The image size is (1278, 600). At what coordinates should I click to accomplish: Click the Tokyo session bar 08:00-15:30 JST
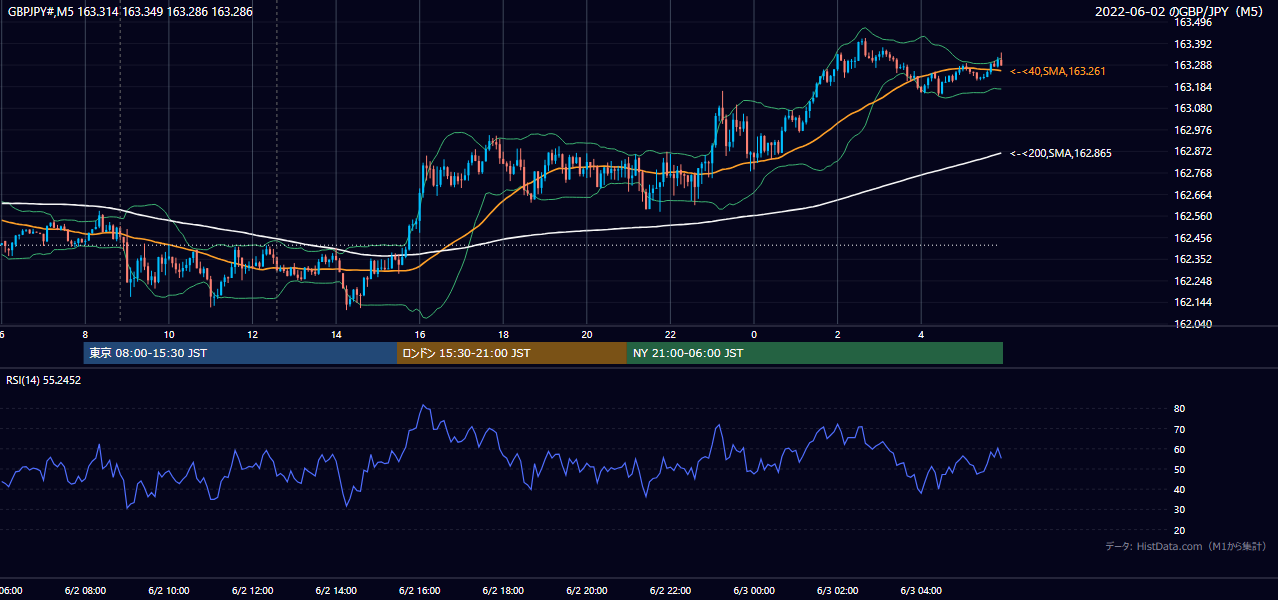[240, 353]
